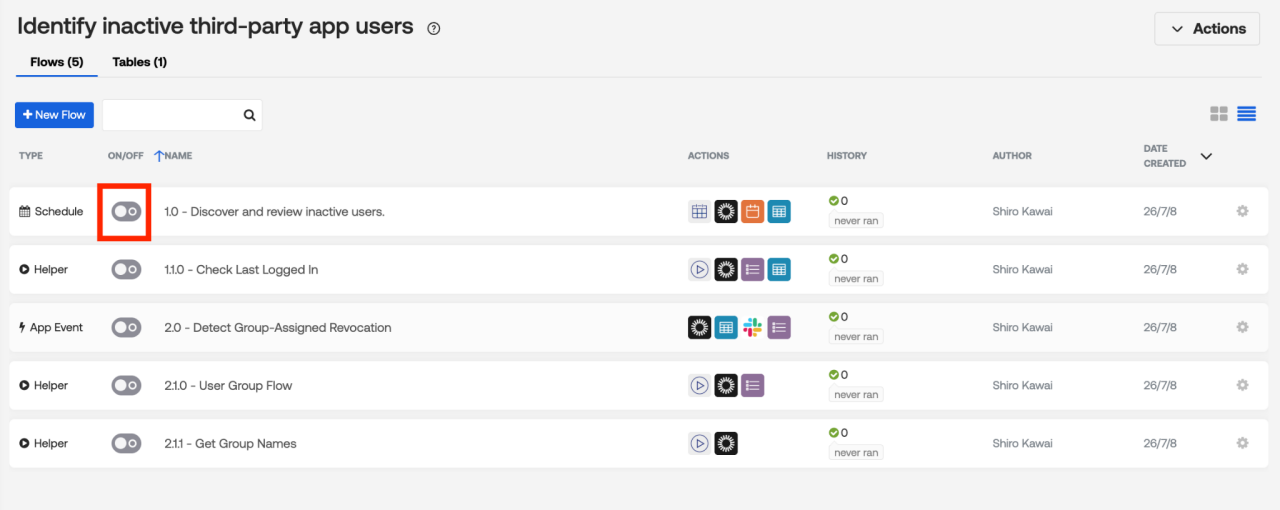Enable the 2.0 Detect Group-Assigned Revocation flow
Image resolution: width=1280 pixels, height=510 pixels.
[126, 327]
